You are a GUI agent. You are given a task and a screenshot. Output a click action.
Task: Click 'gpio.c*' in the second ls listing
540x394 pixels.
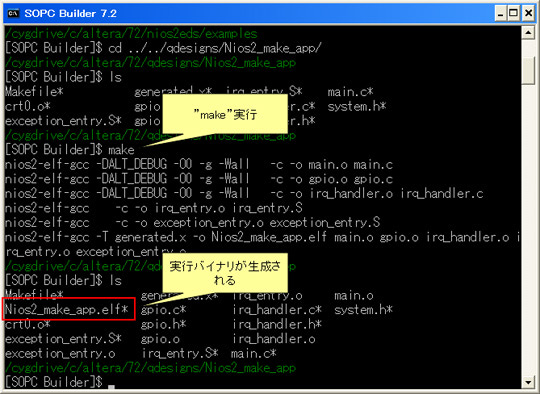tap(163, 310)
